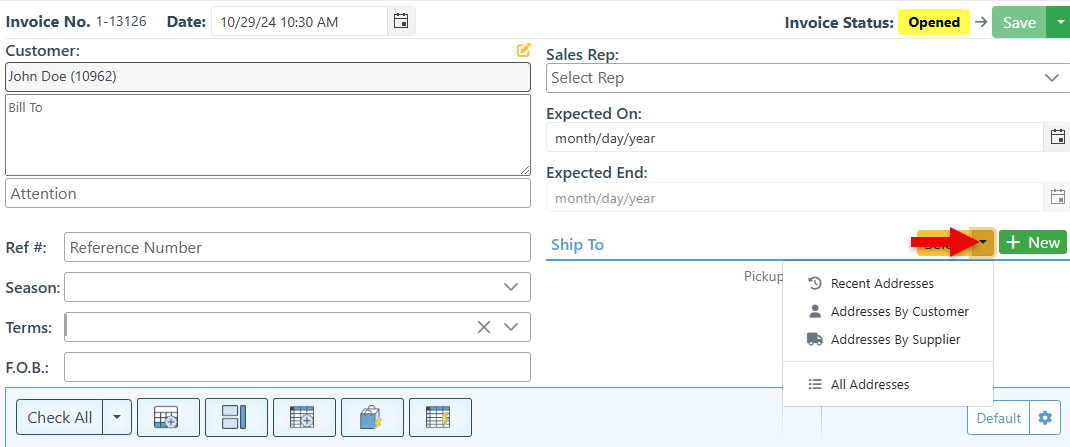This screenshot has height=447, width=1070.
Task: Clear the Terms field with X
Action: [x=484, y=327]
